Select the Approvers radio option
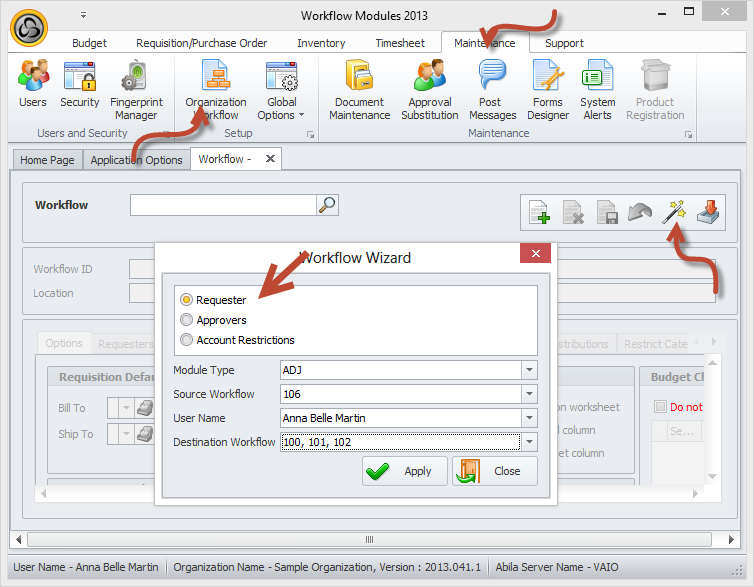 click(x=186, y=320)
